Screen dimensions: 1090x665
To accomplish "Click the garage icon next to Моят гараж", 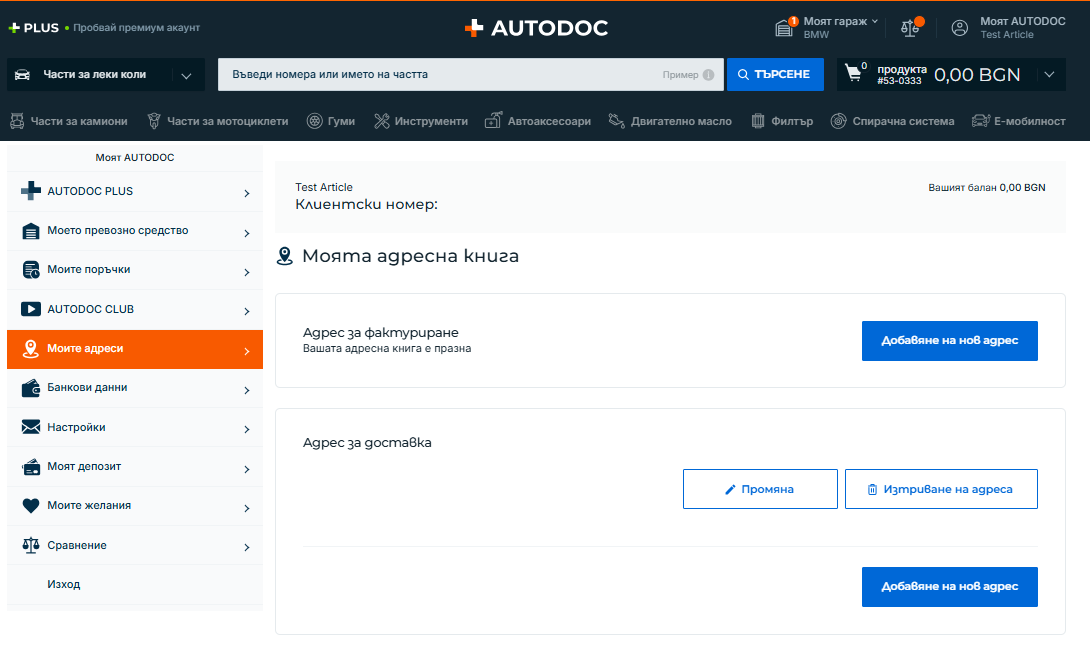I will point(785,28).
